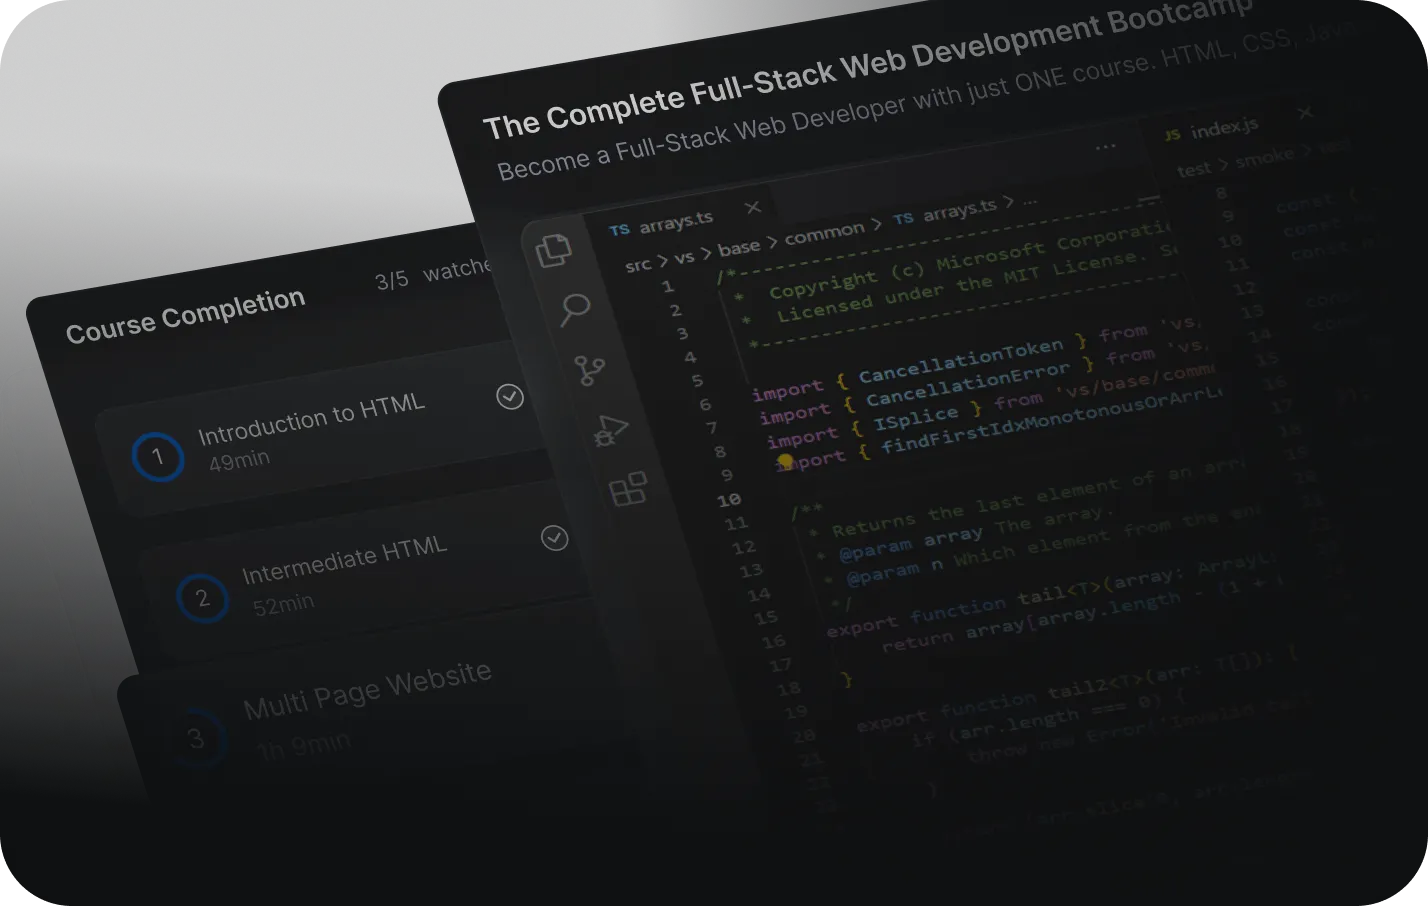Viewport: 1428px width, 906px height.
Task: Select the src breadcrumb
Action: (x=637, y=265)
